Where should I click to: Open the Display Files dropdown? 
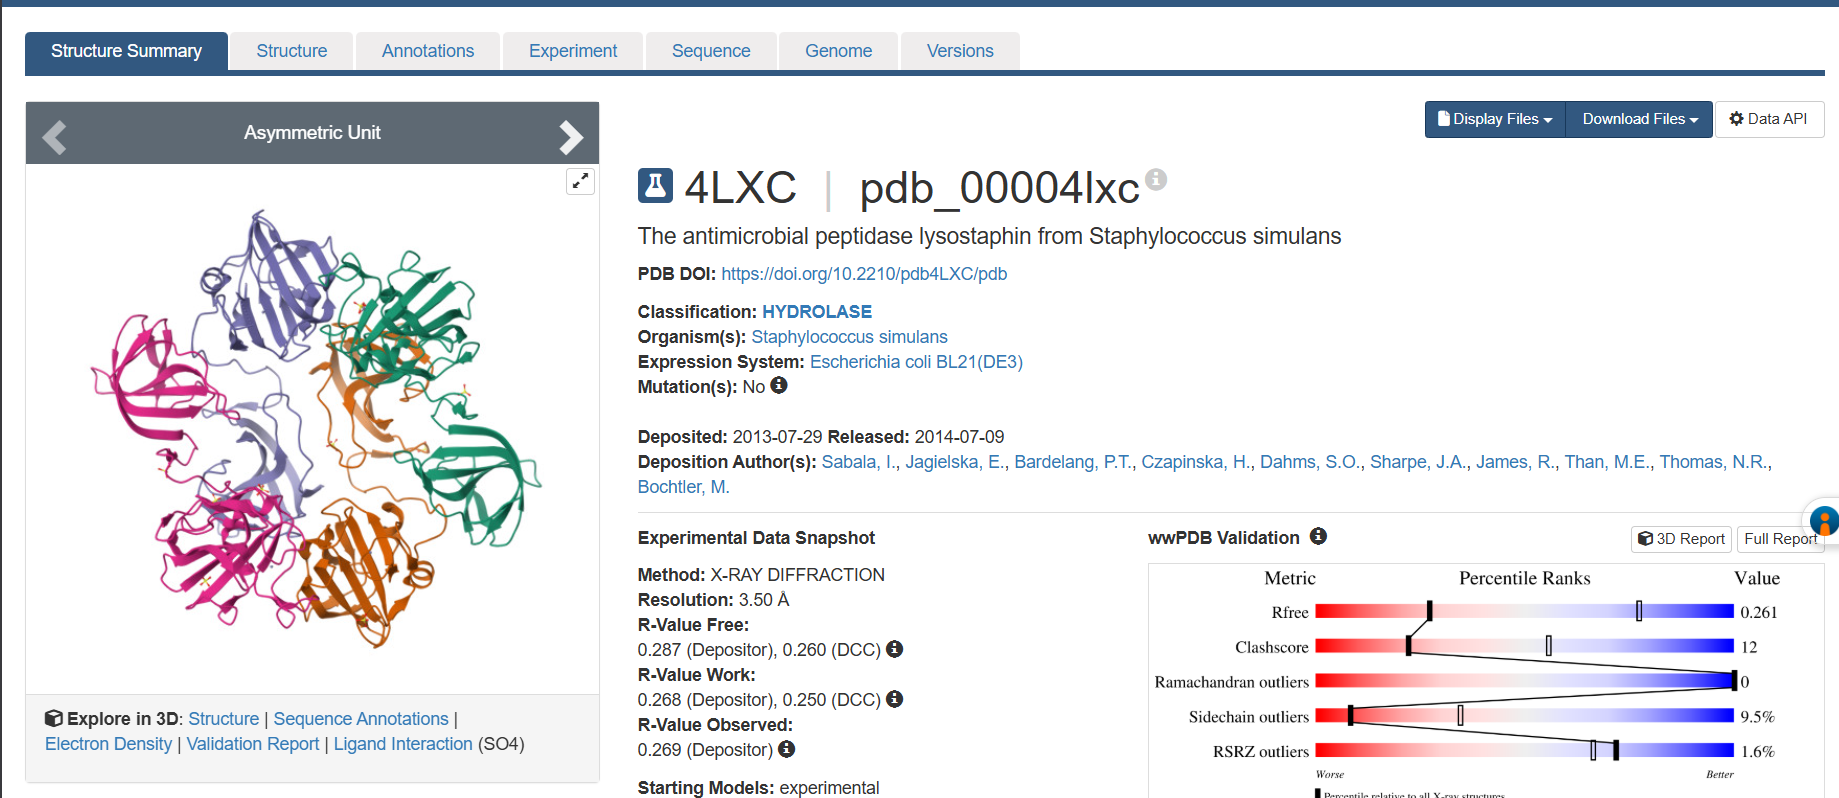point(1495,119)
